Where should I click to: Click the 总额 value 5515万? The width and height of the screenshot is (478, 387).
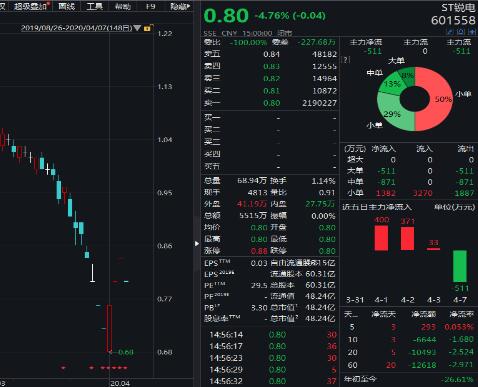click(x=253, y=215)
